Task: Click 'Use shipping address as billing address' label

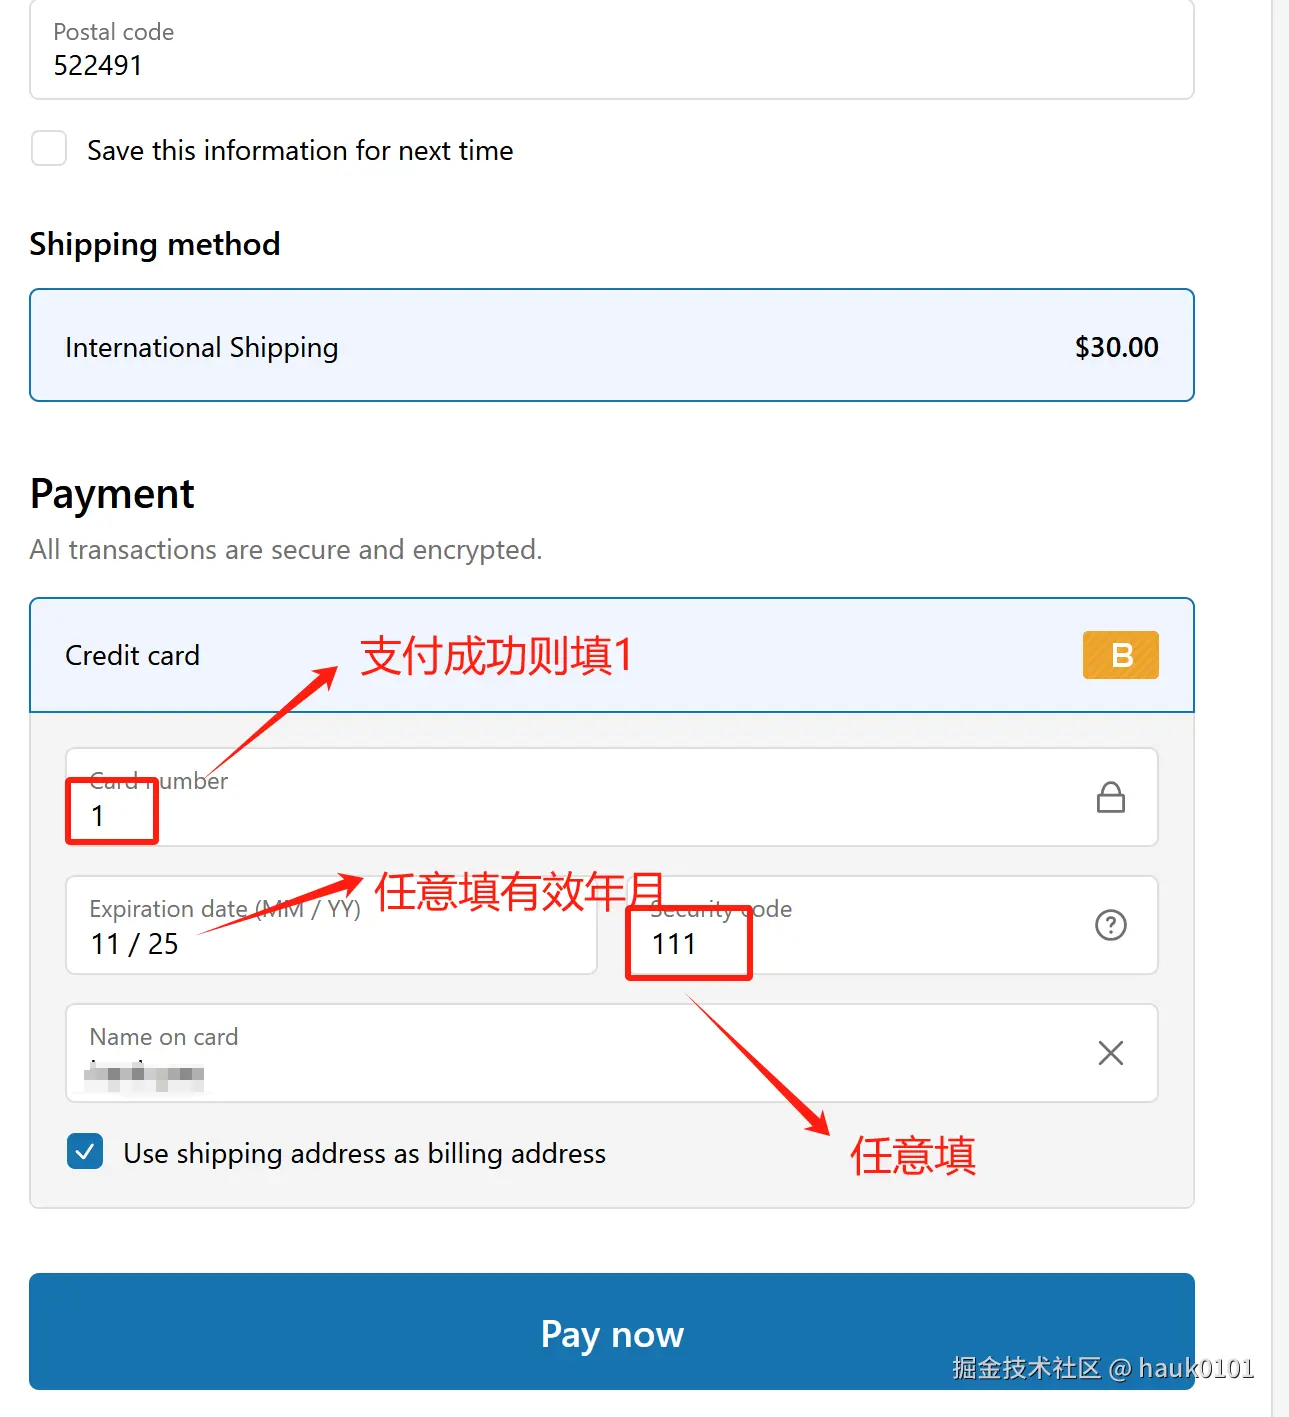Action: point(365,1153)
